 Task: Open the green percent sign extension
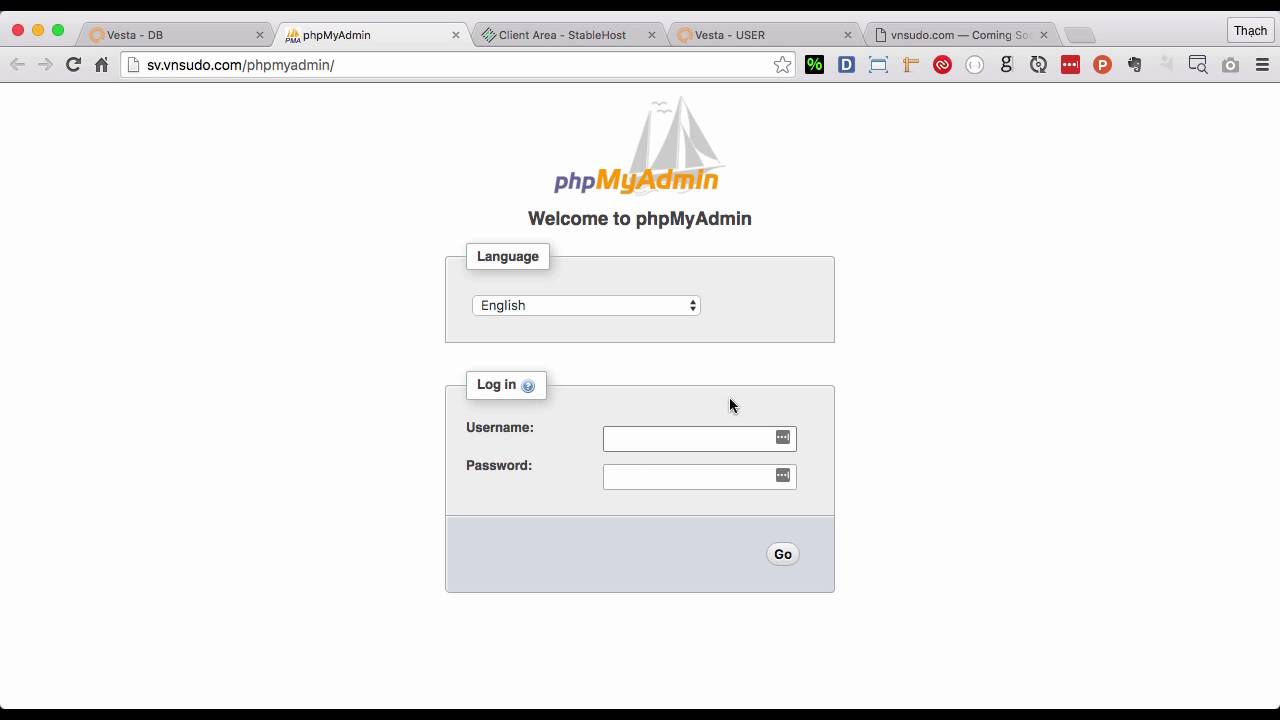pyautogui.click(x=814, y=65)
